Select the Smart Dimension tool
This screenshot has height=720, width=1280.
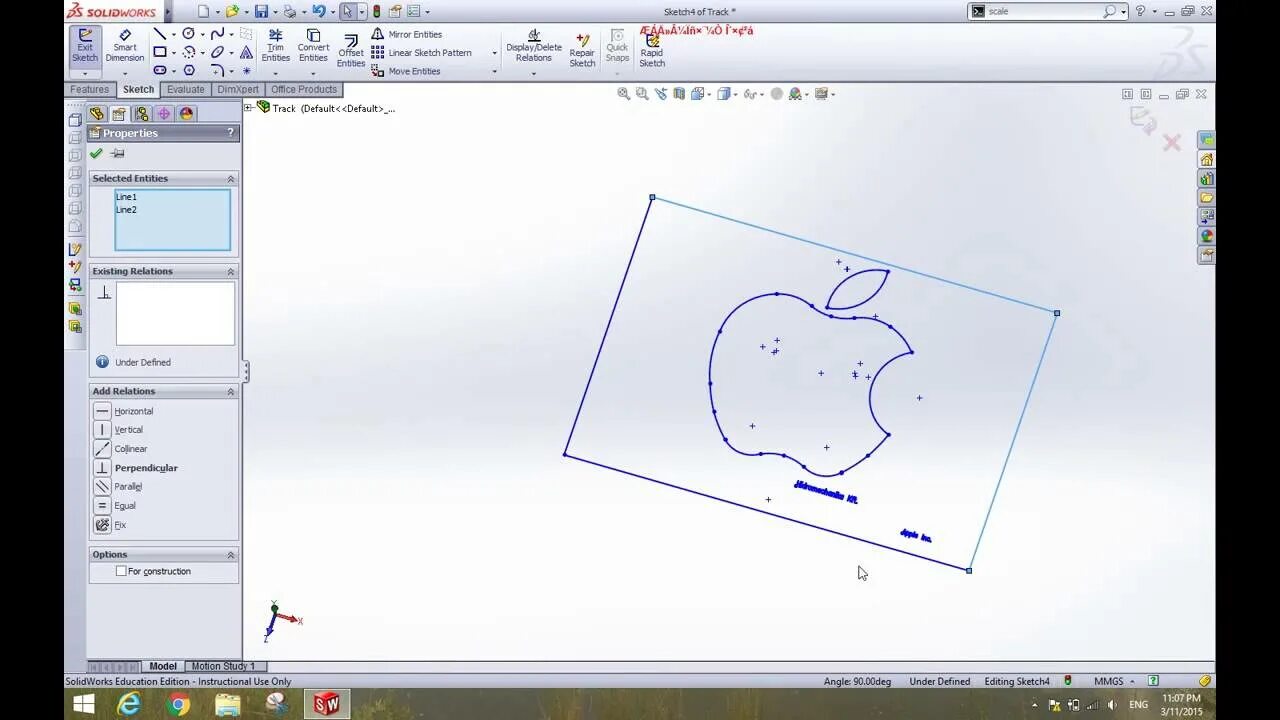124,47
